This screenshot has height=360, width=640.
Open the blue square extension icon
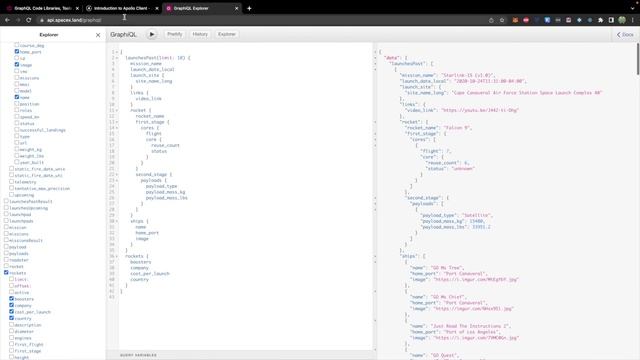547,20
